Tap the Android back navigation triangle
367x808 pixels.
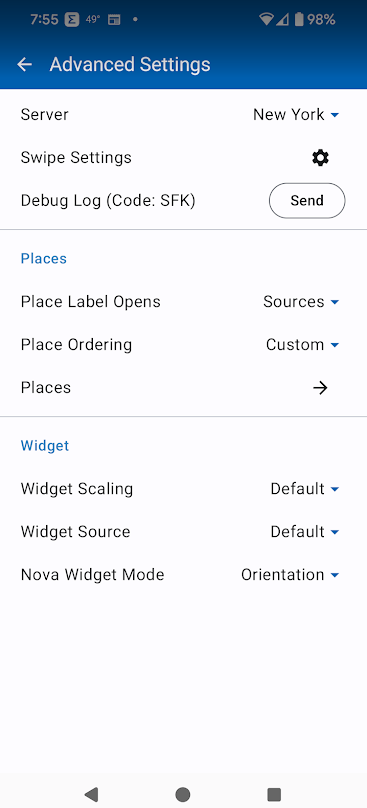click(x=91, y=794)
